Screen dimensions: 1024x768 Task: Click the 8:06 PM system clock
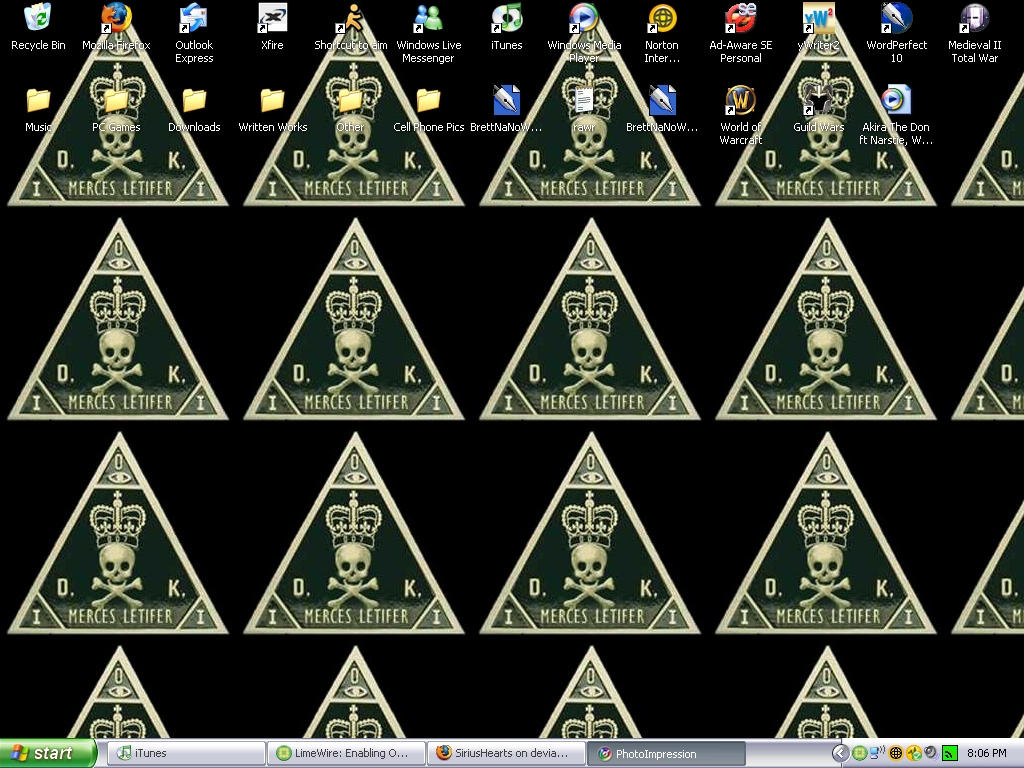(x=987, y=754)
